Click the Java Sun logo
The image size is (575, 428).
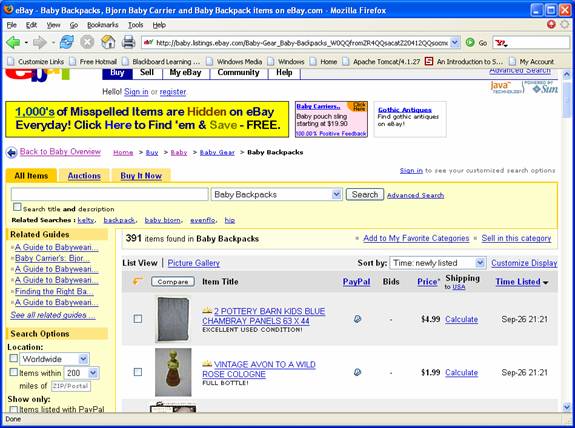(524, 87)
